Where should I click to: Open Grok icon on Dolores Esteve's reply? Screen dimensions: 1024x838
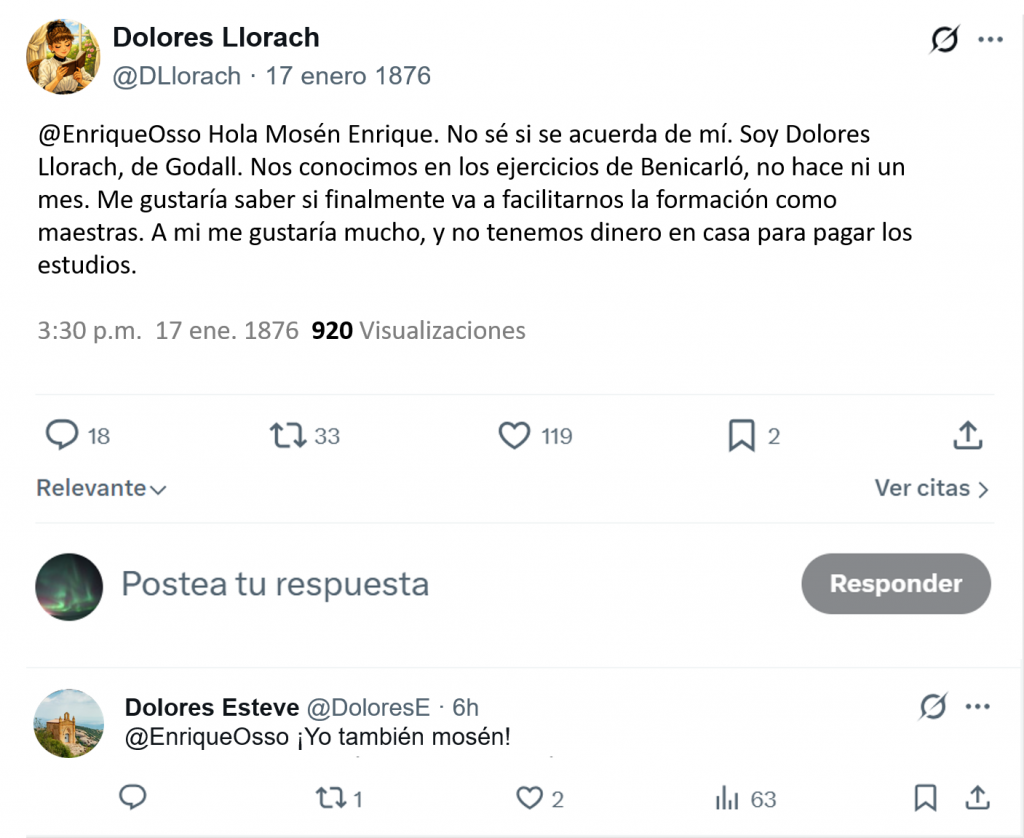coord(933,706)
